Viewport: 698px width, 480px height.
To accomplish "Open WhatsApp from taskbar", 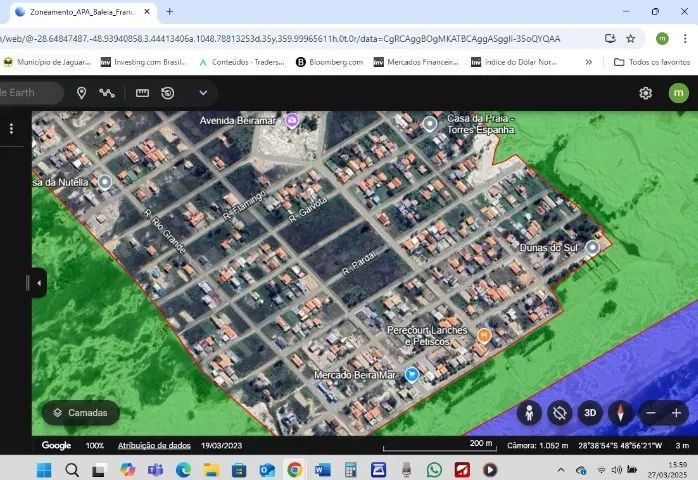I will (x=434, y=470).
